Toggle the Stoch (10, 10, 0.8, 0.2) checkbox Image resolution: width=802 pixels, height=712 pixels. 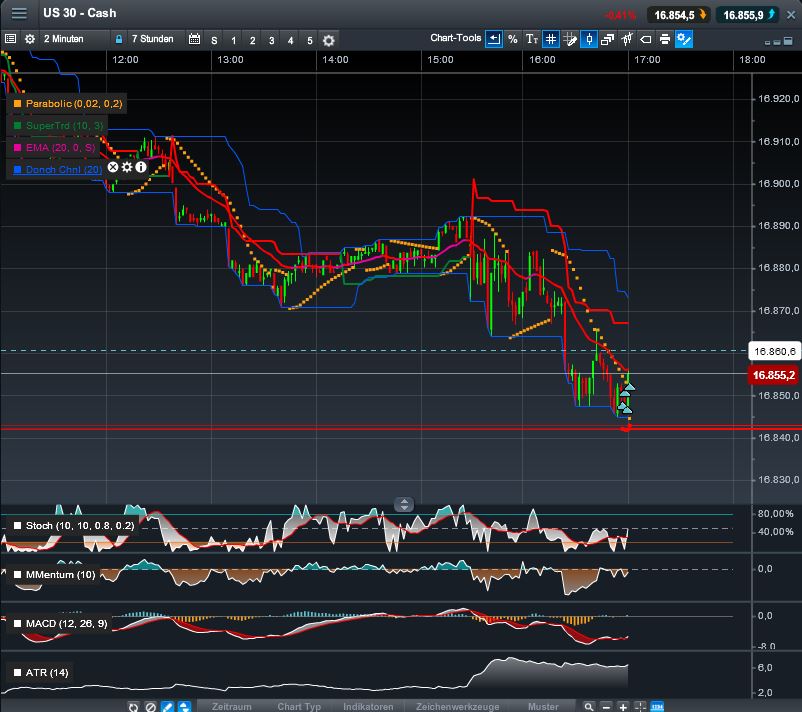coord(17,525)
